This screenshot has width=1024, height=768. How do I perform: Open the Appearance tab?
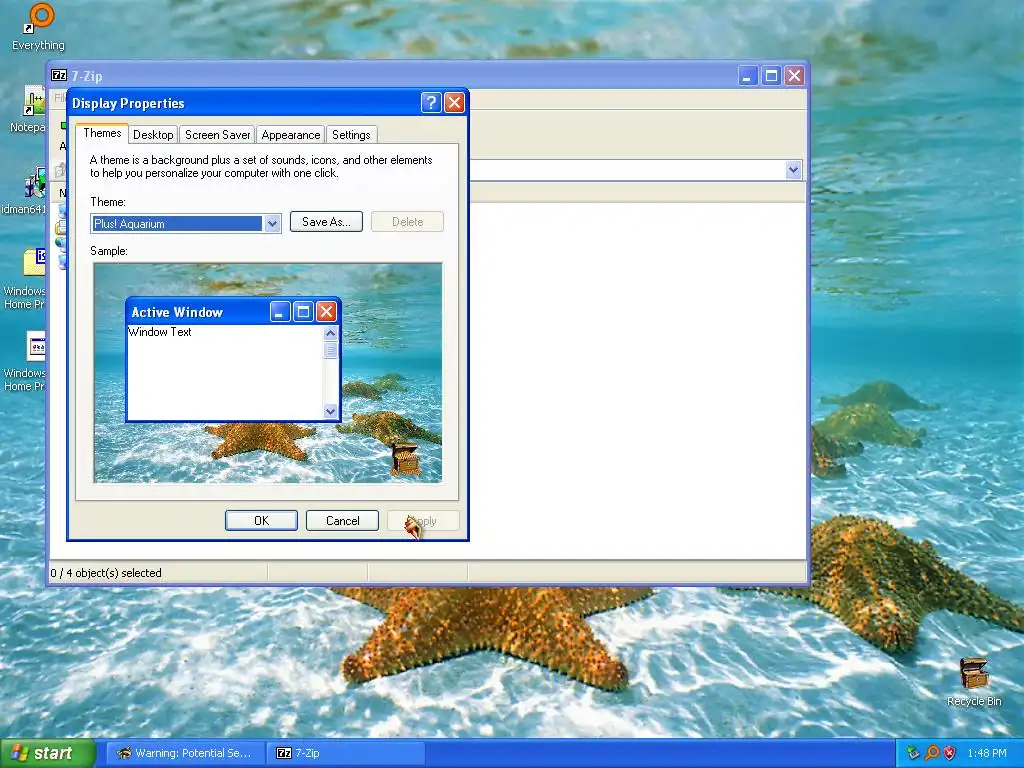291,135
